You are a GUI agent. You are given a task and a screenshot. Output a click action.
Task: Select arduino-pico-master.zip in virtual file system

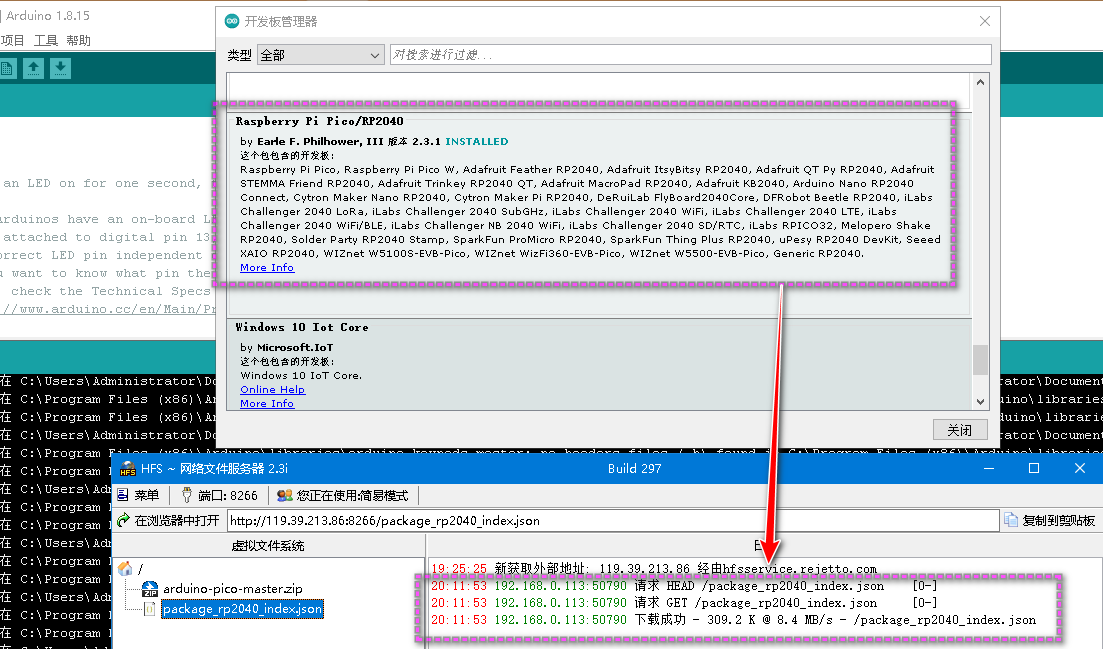(x=233, y=589)
